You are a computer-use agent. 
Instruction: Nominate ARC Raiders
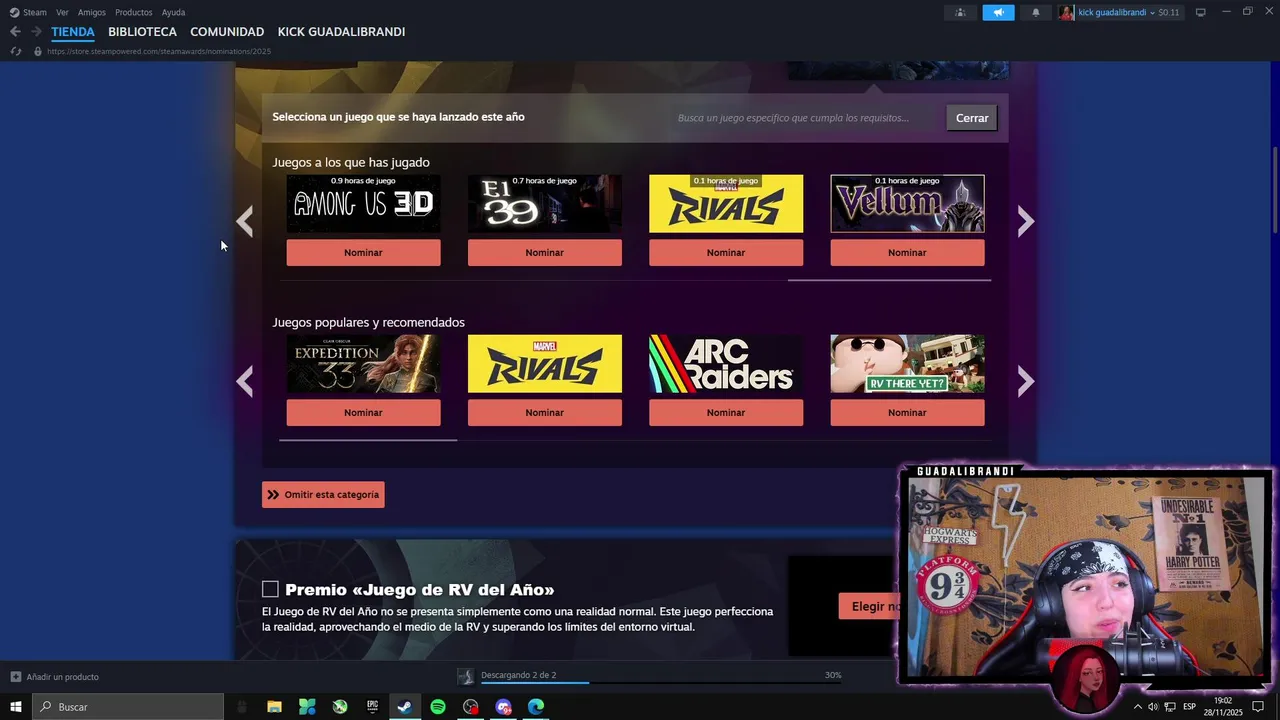click(726, 413)
